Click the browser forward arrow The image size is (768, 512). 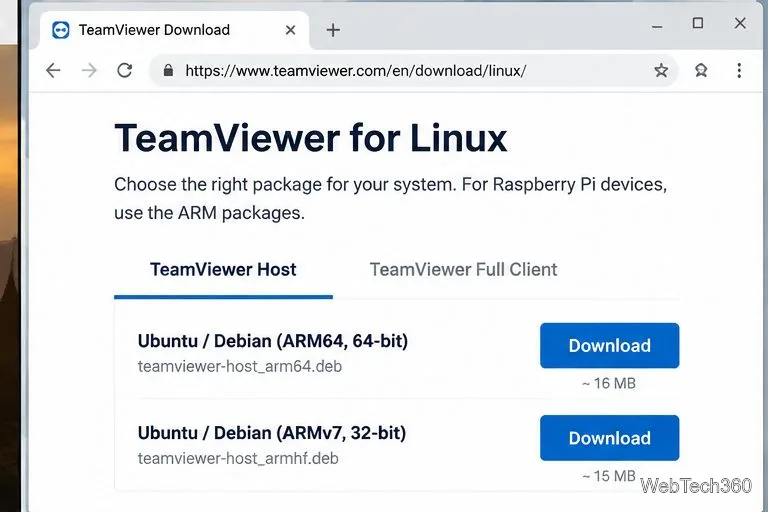pos(89,71)
